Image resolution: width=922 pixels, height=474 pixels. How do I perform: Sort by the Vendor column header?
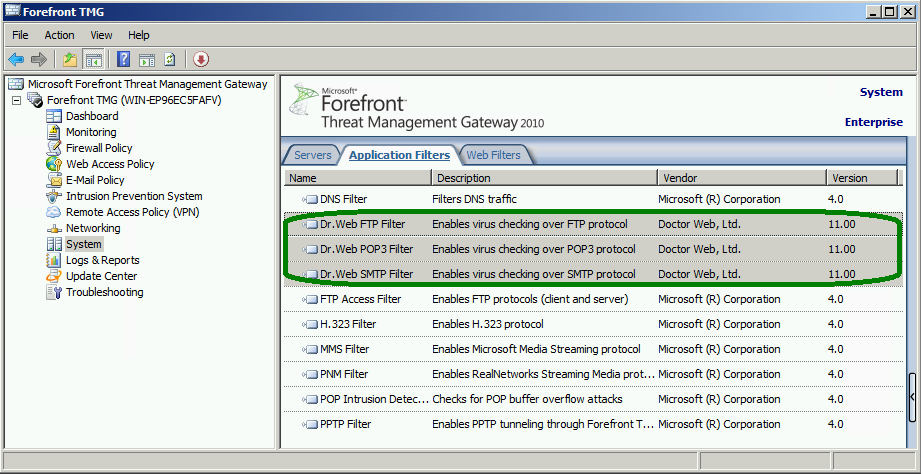[741, 178]
